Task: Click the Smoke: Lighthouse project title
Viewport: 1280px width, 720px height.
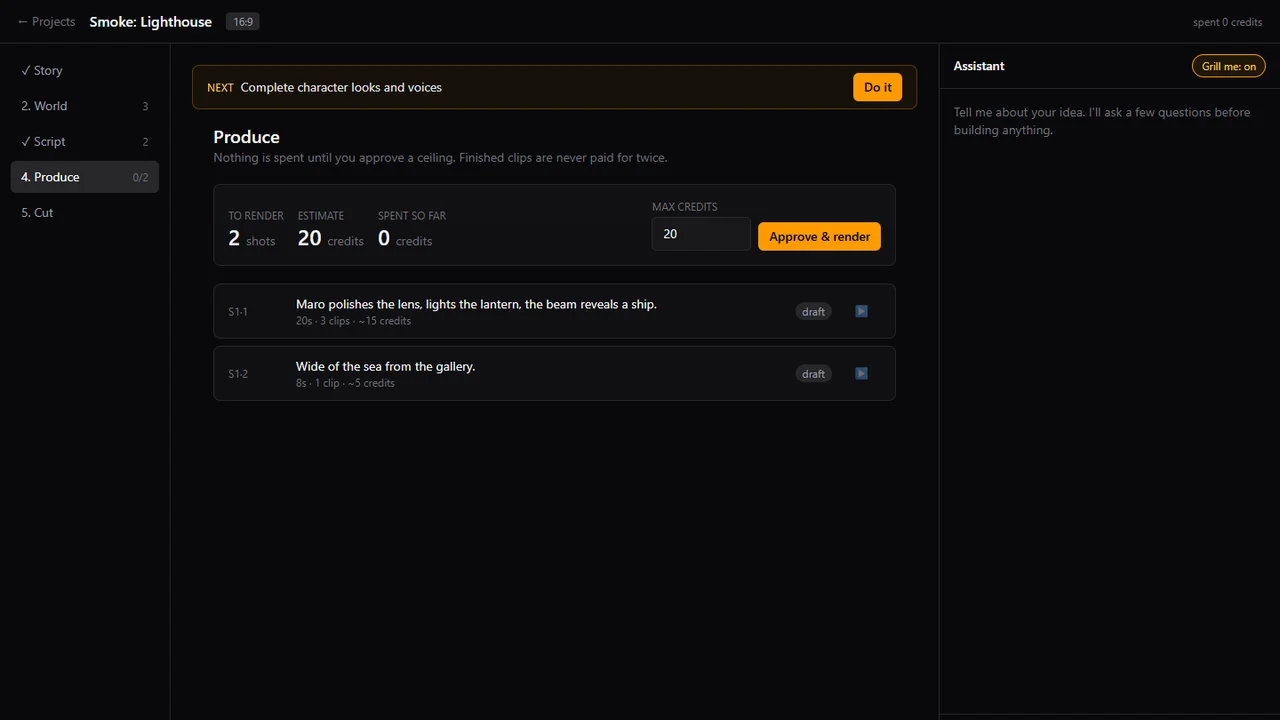Action: [x=151, y=22]
